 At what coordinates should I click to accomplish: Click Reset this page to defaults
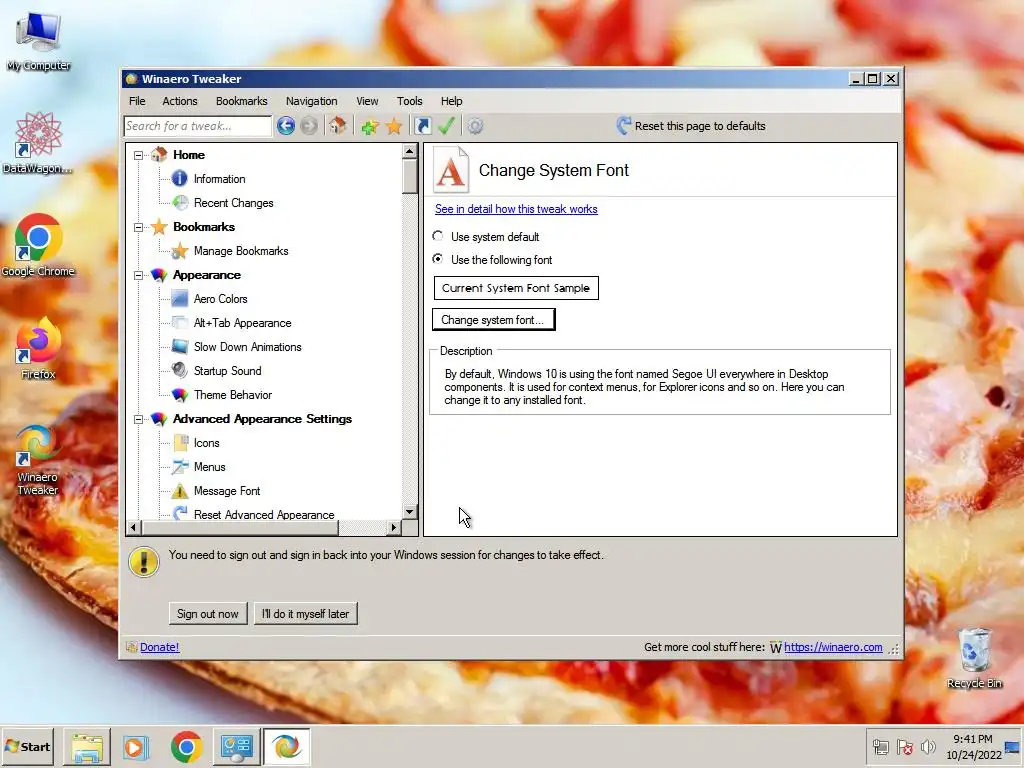(x=691, y=125)
